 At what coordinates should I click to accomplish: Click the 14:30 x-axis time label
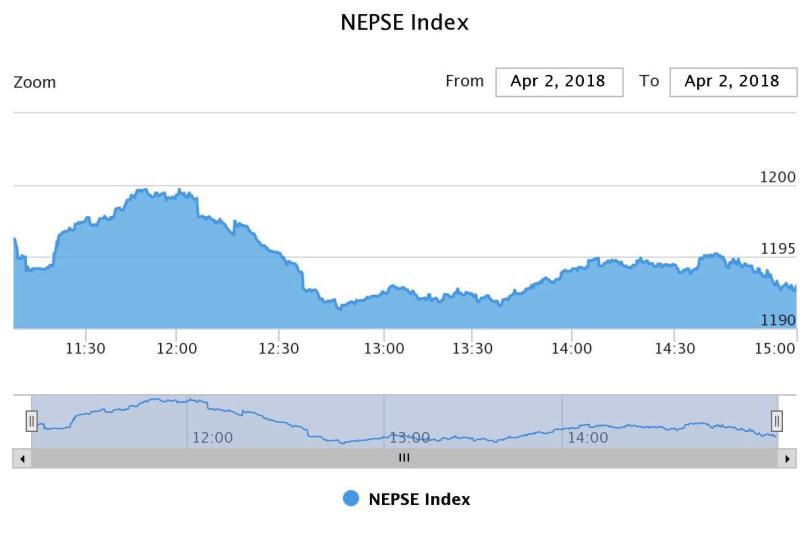[x=675, y=348]
